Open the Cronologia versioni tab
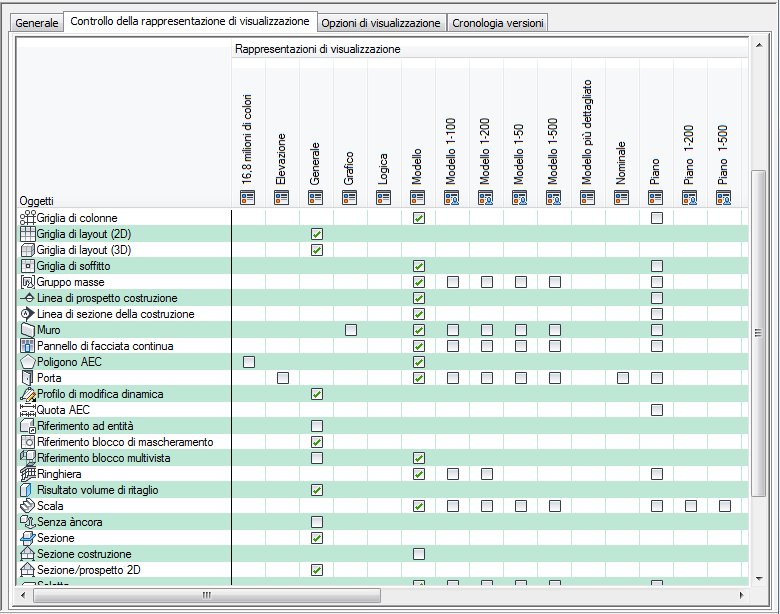 pos(497,23)
